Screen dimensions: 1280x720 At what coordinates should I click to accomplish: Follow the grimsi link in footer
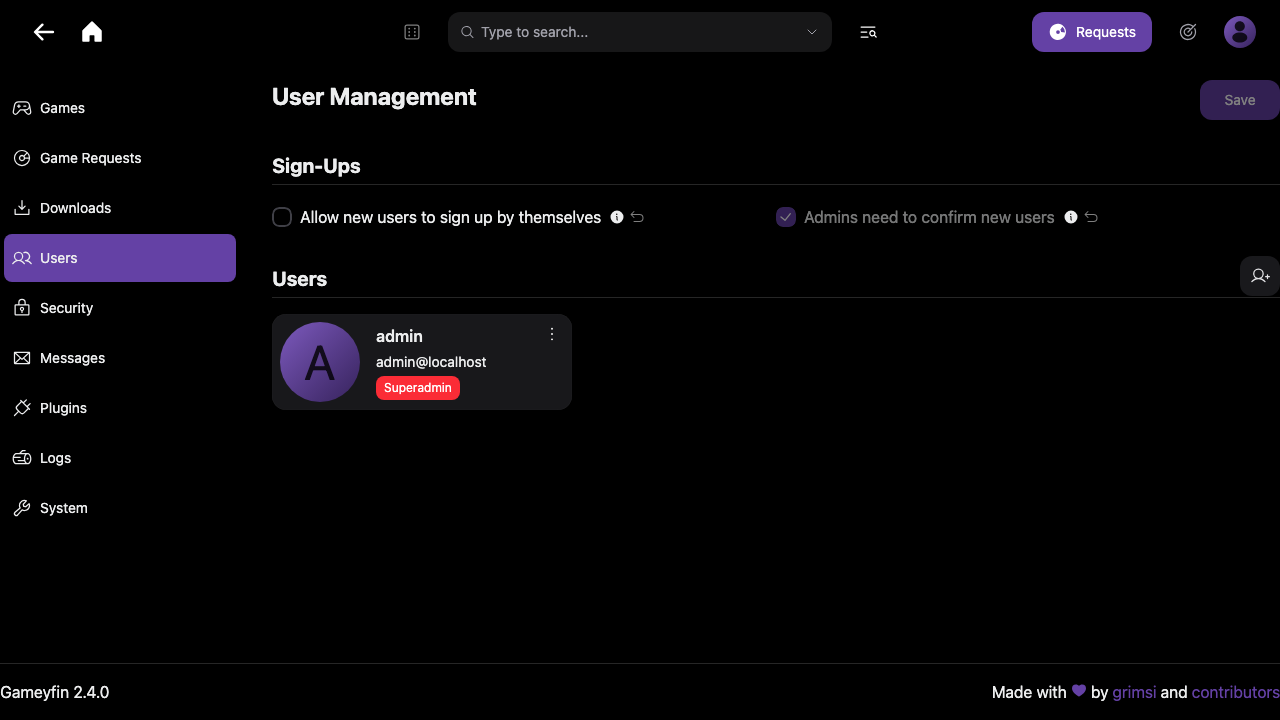pos(1134,692)
